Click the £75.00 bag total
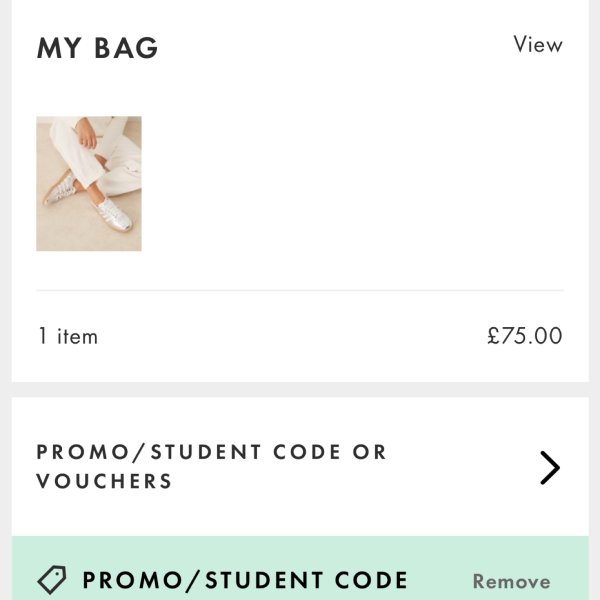Image resolution: width=600 pixels, height=600 pixels. (x=525, y=336)
